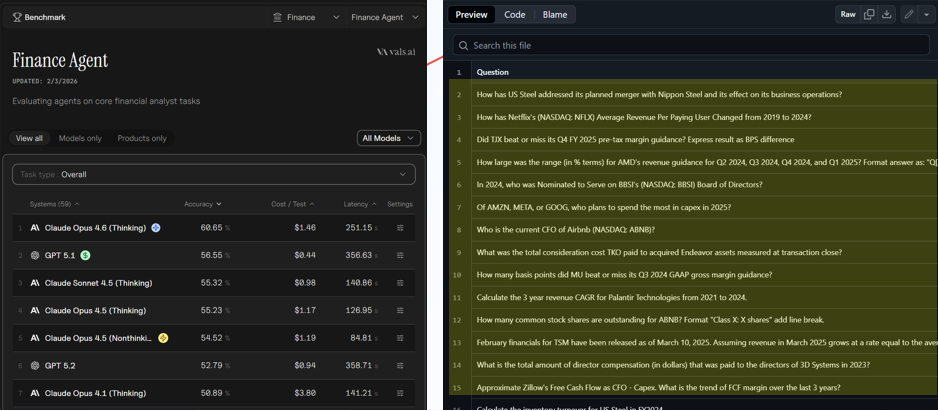Screen dimensions: 938x411
Task: Sort by Latency column
Action: [360, 204]
